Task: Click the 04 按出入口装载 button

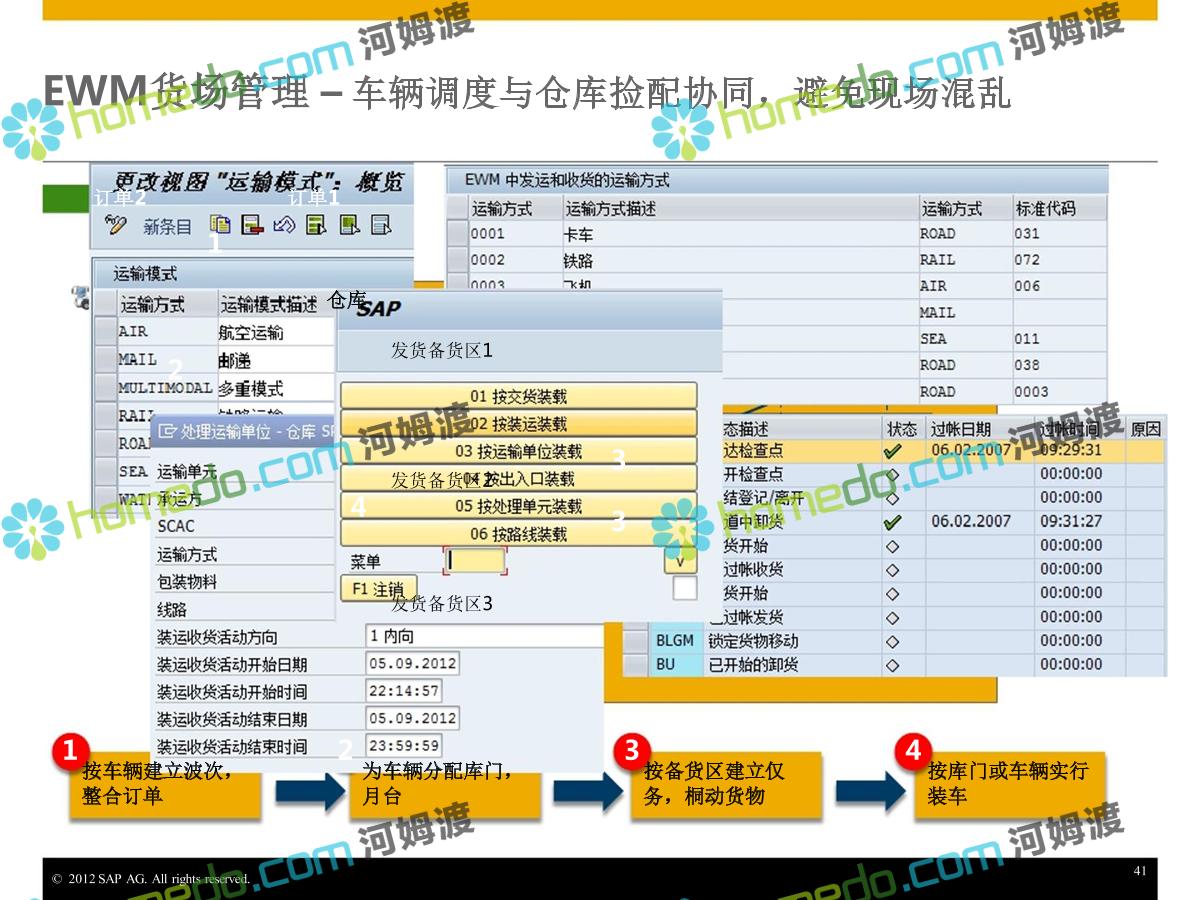Action: (x=518, y=478)
